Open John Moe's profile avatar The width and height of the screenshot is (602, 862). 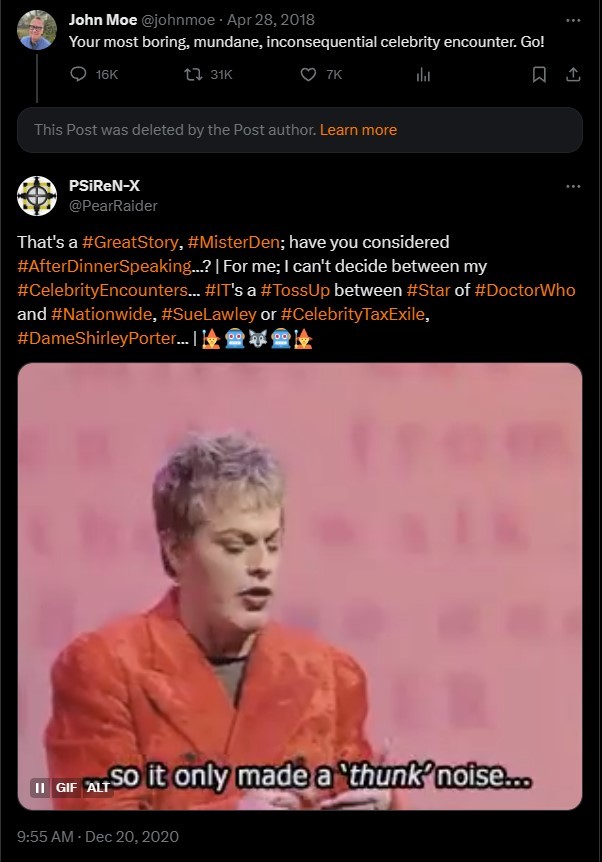pos(37,30)
